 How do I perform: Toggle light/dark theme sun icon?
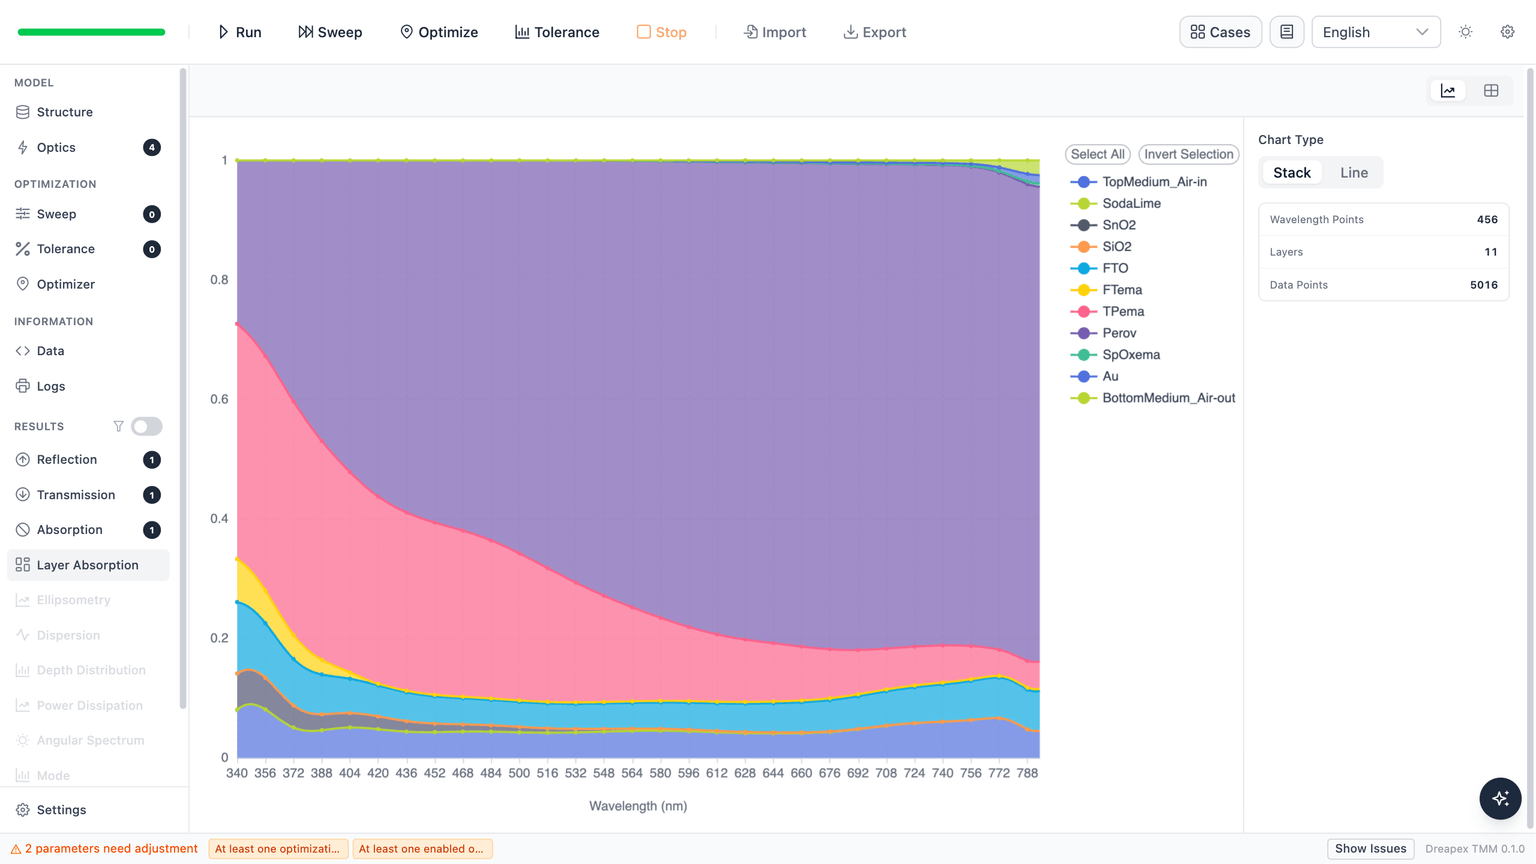click(1466, 32)
